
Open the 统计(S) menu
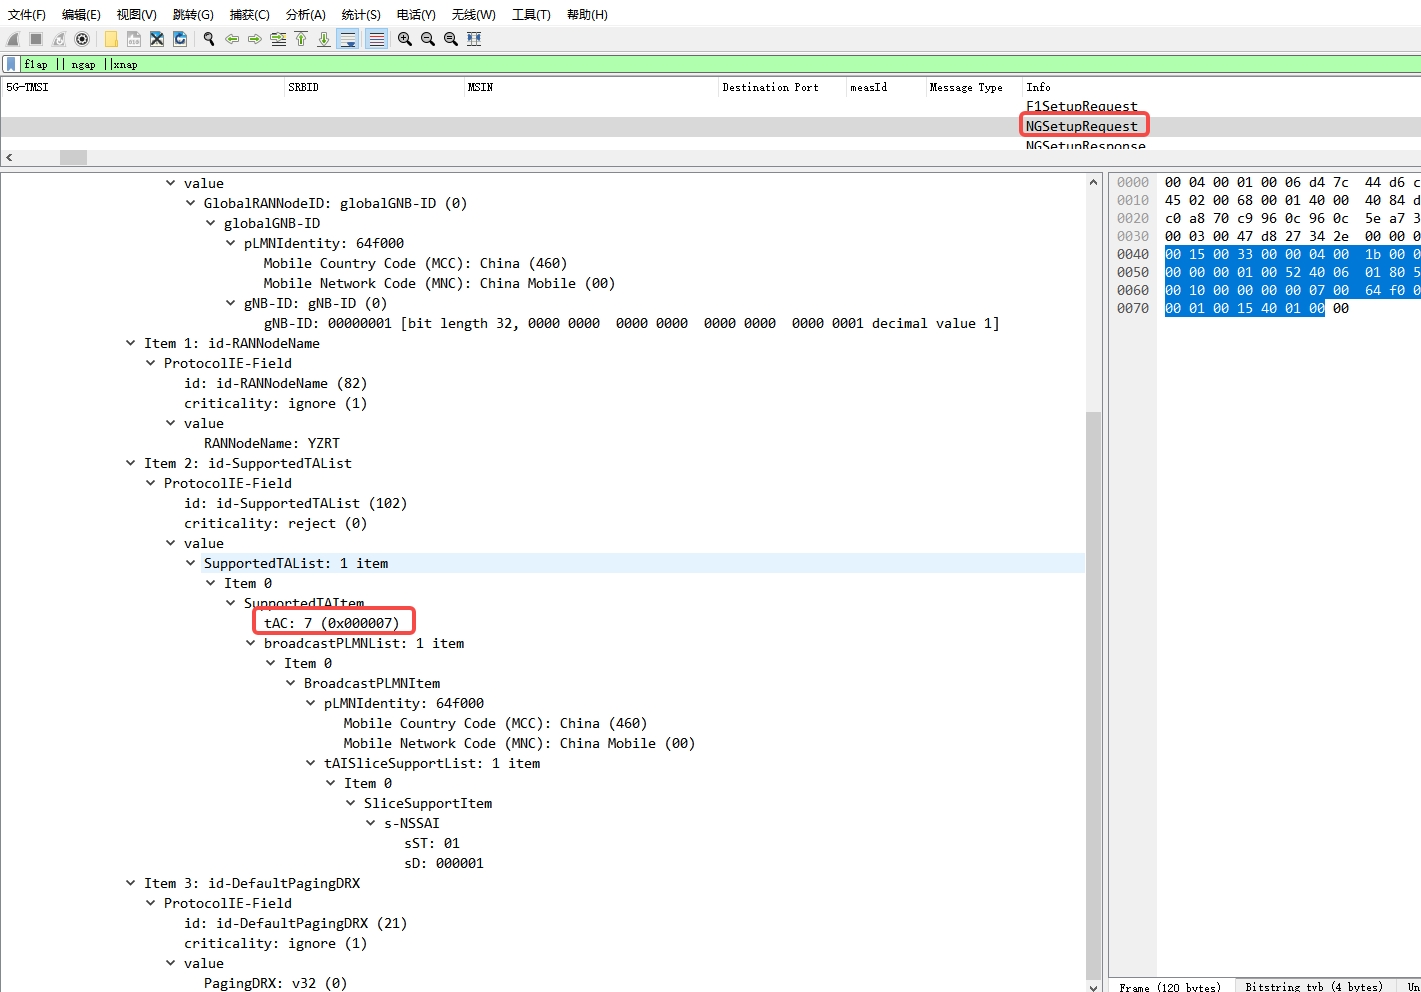click(x=361, y=14)
